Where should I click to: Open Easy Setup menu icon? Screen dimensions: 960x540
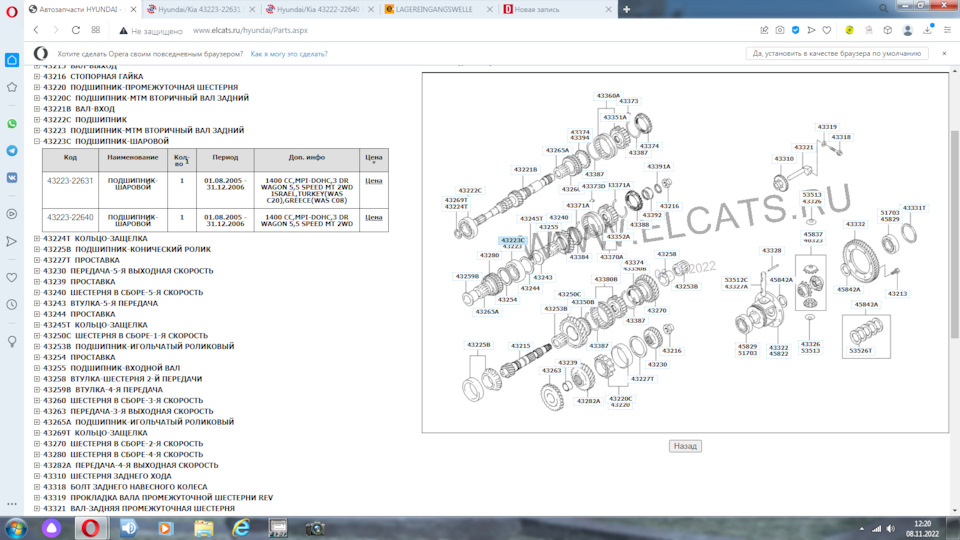947,30
